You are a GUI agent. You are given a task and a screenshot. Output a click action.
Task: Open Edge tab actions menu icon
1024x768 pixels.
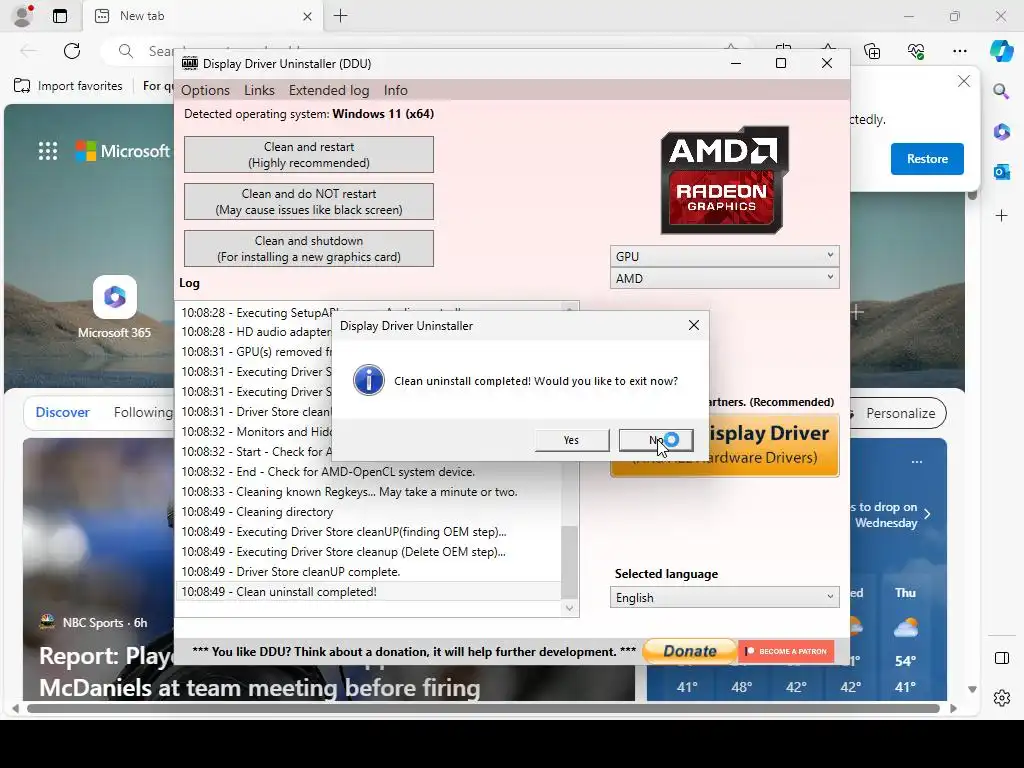click(x=60, y=16)
